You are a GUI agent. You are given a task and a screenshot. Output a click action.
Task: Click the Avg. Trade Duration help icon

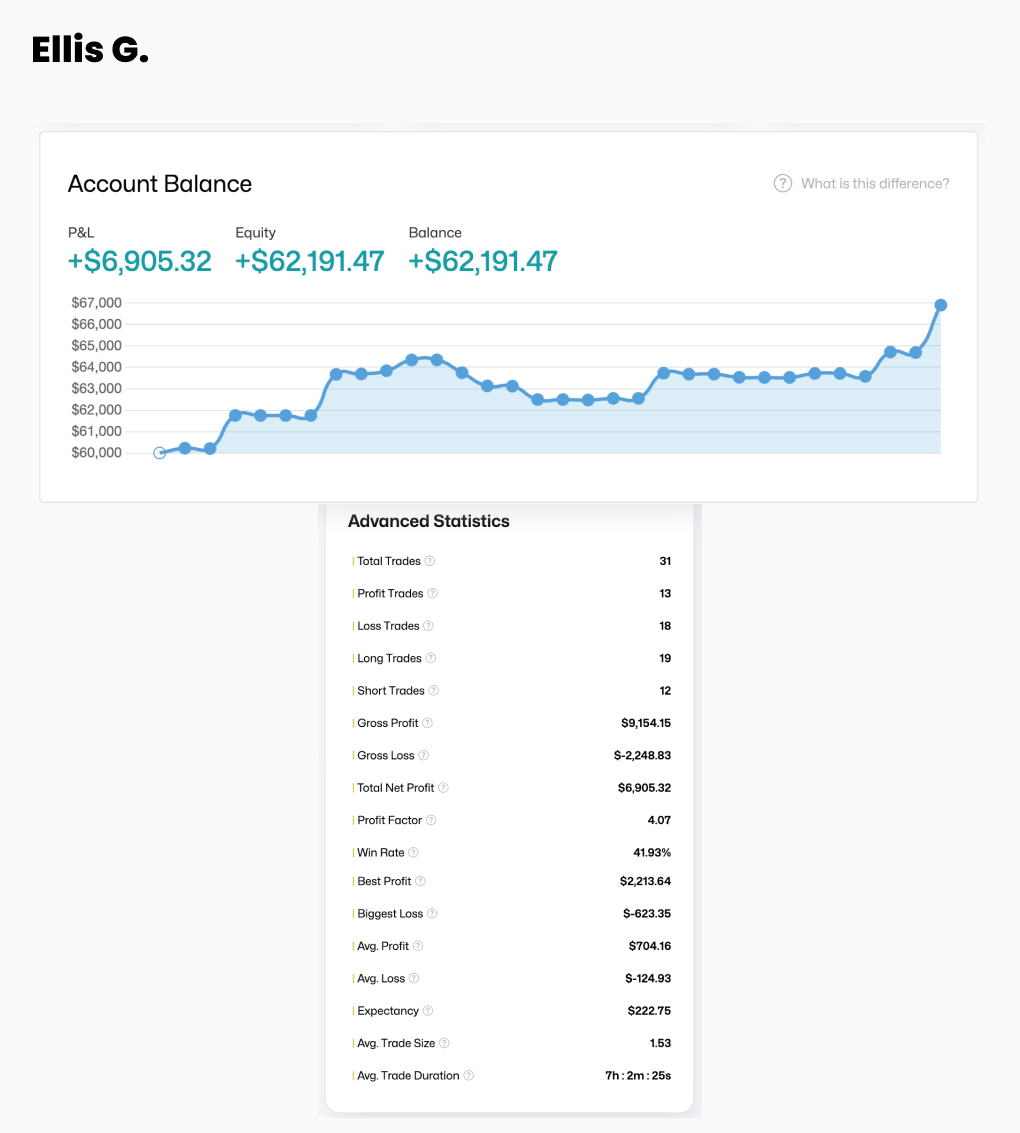(x=469, y=1076)
